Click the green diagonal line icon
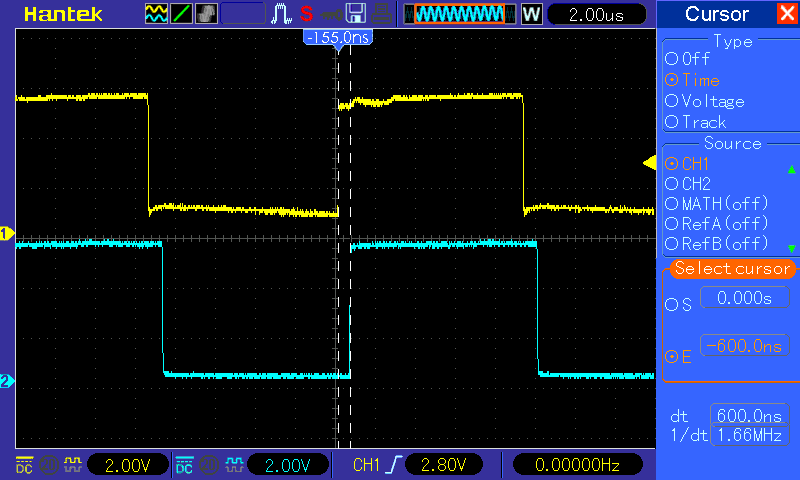The image size is (800, 480). coord(182,14)
